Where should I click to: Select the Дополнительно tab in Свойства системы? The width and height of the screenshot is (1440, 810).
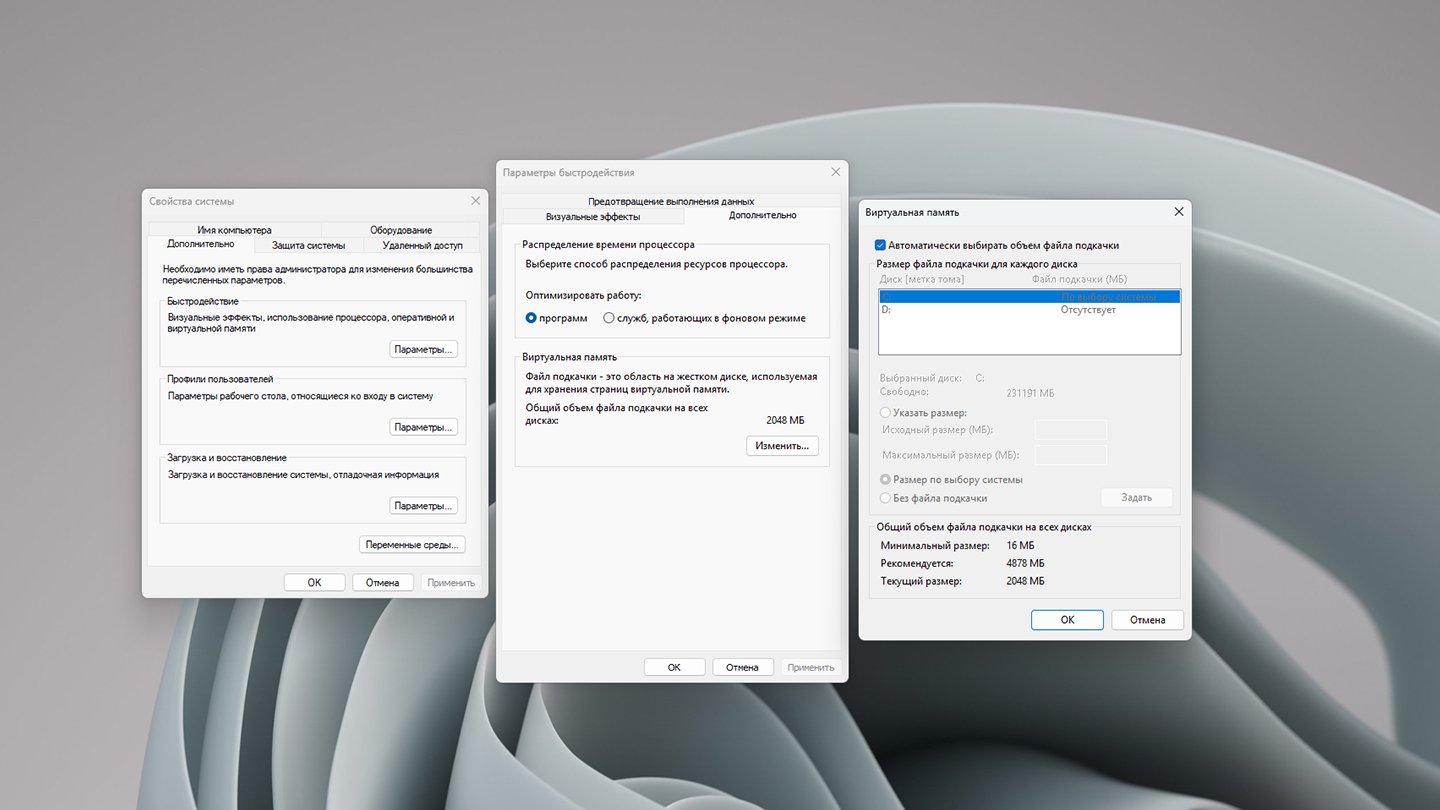pos(201,244)
